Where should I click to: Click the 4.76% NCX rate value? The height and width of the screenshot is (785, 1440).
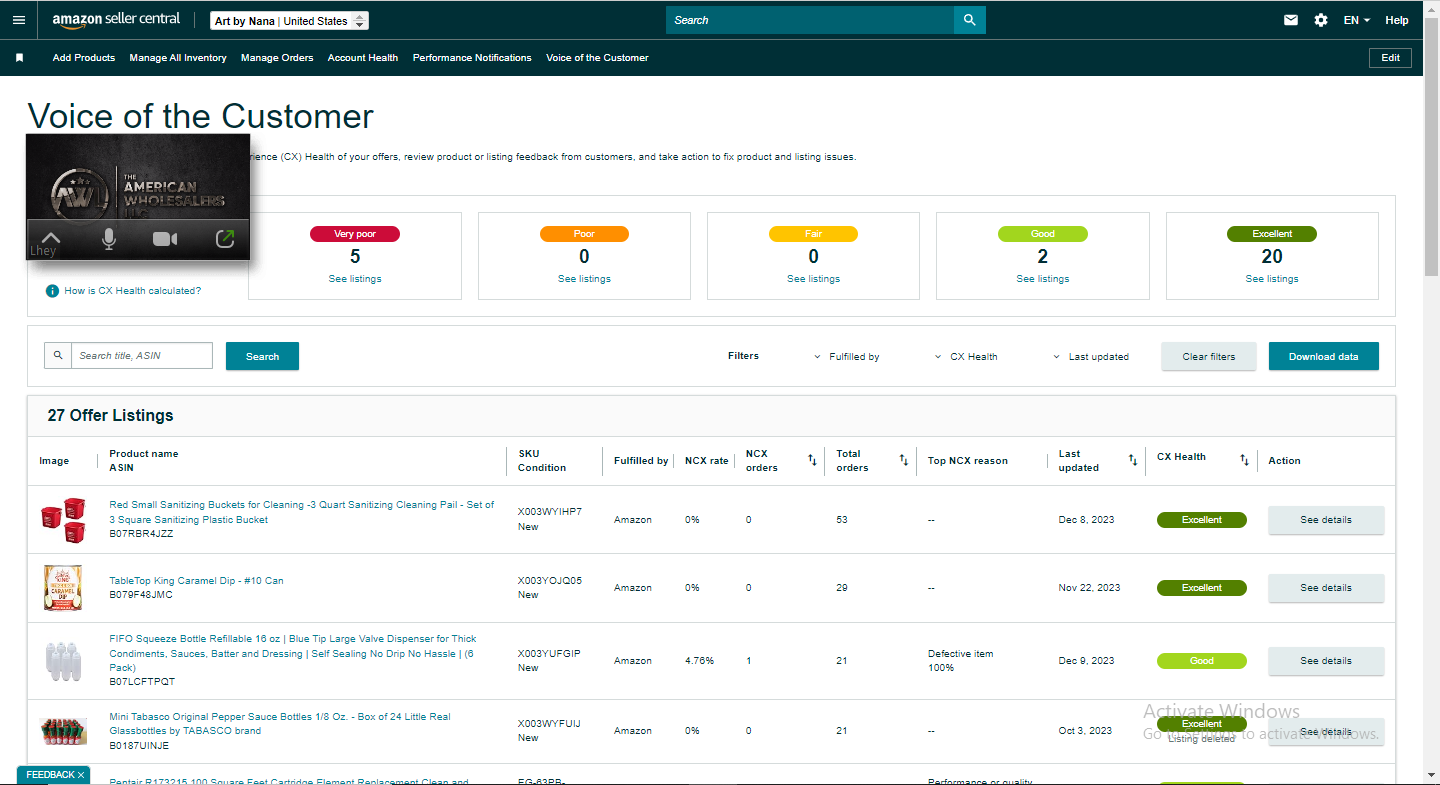pyautogui.click(x=699, y=661)
